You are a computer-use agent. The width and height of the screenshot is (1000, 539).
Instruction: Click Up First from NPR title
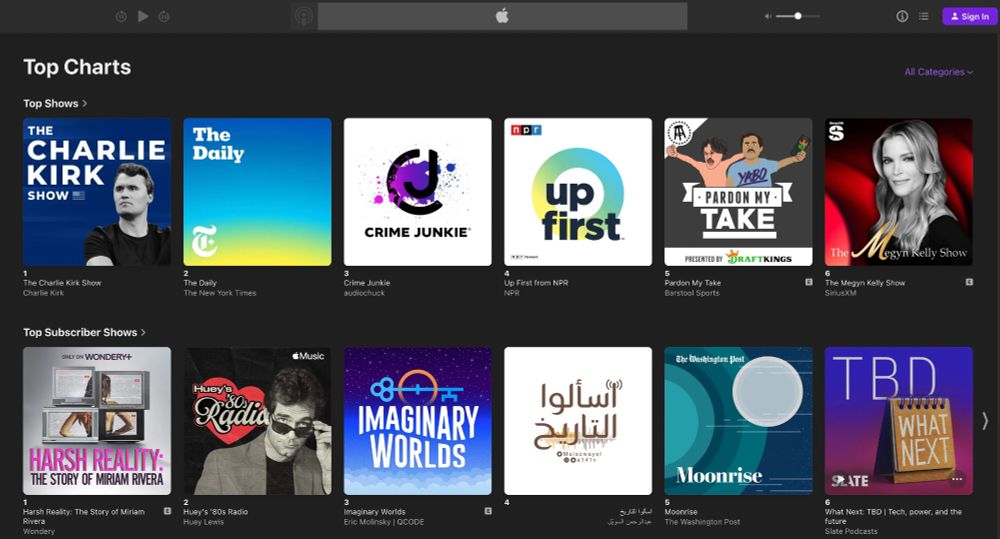pos(536,283)
